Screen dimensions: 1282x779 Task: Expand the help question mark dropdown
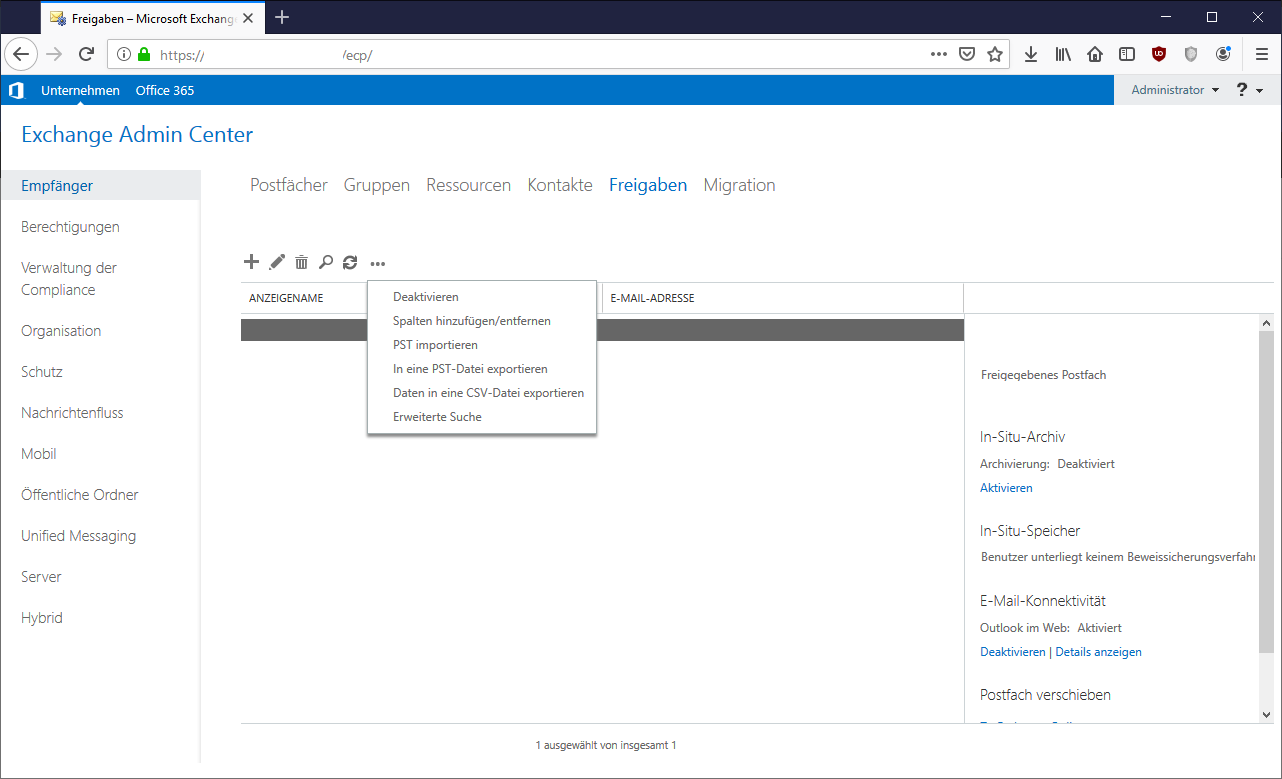click(1249, 90)
